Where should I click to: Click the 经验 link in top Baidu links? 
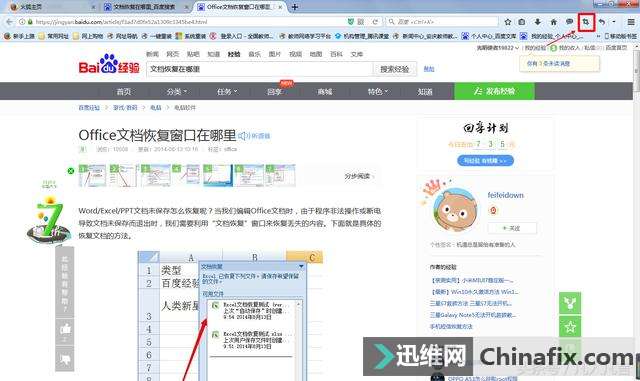pyautogui.click(x=234, y=54)
